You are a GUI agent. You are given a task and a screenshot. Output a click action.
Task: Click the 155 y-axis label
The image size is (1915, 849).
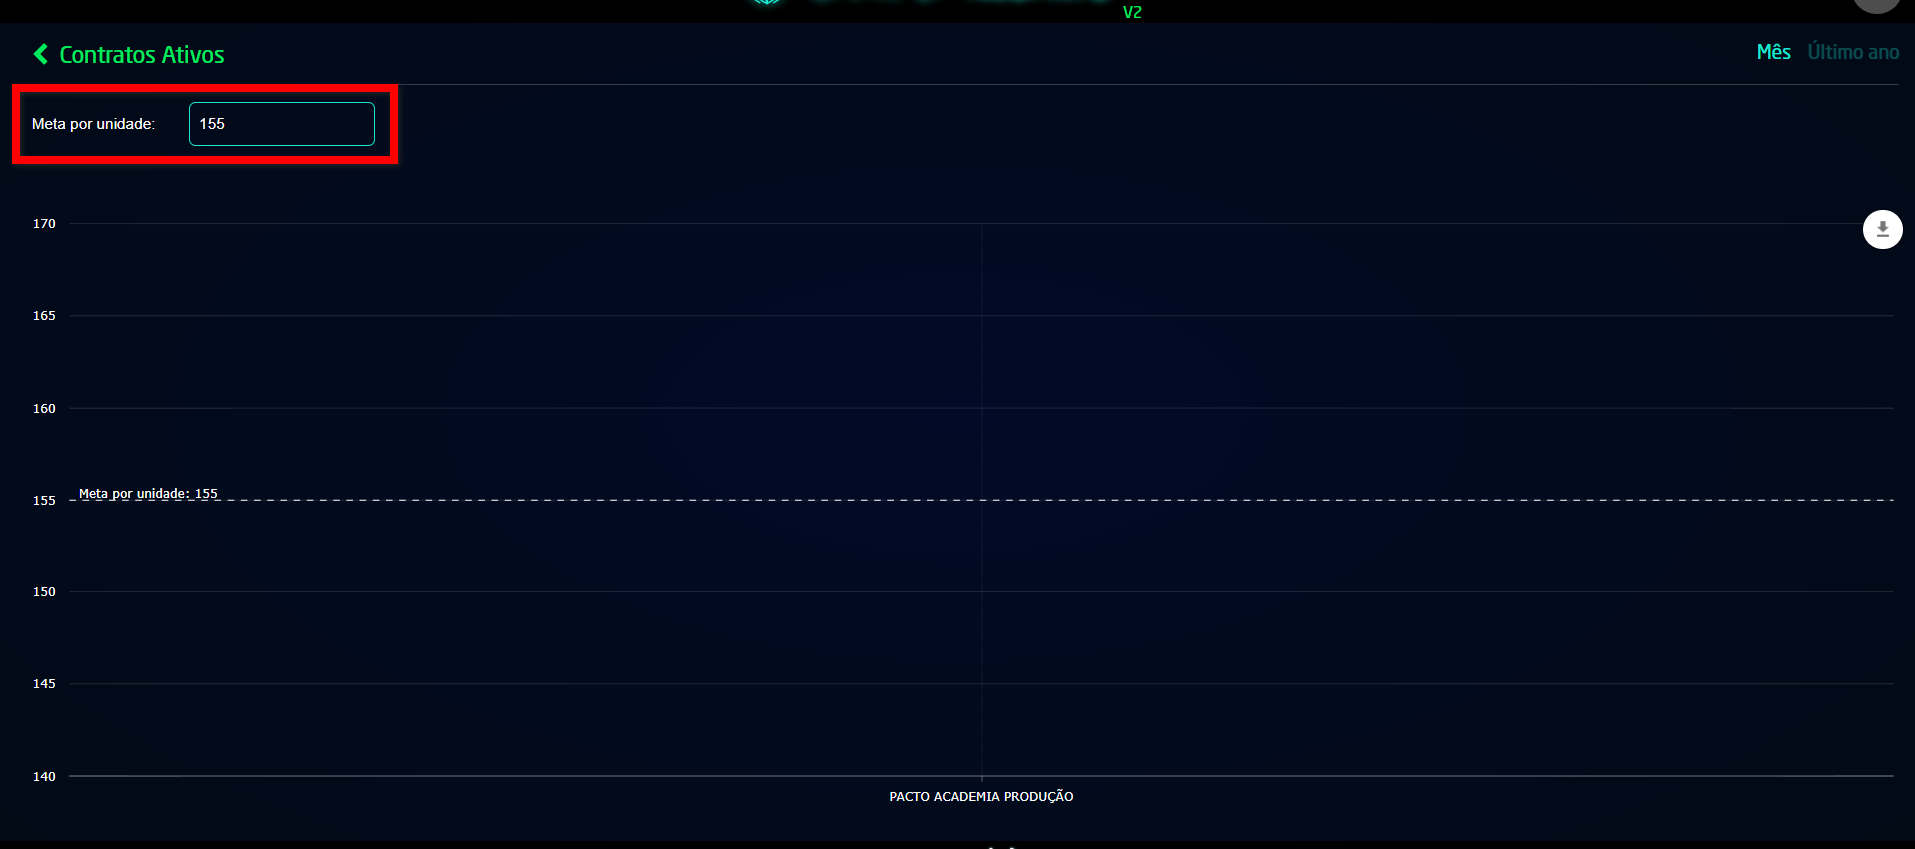44,500
